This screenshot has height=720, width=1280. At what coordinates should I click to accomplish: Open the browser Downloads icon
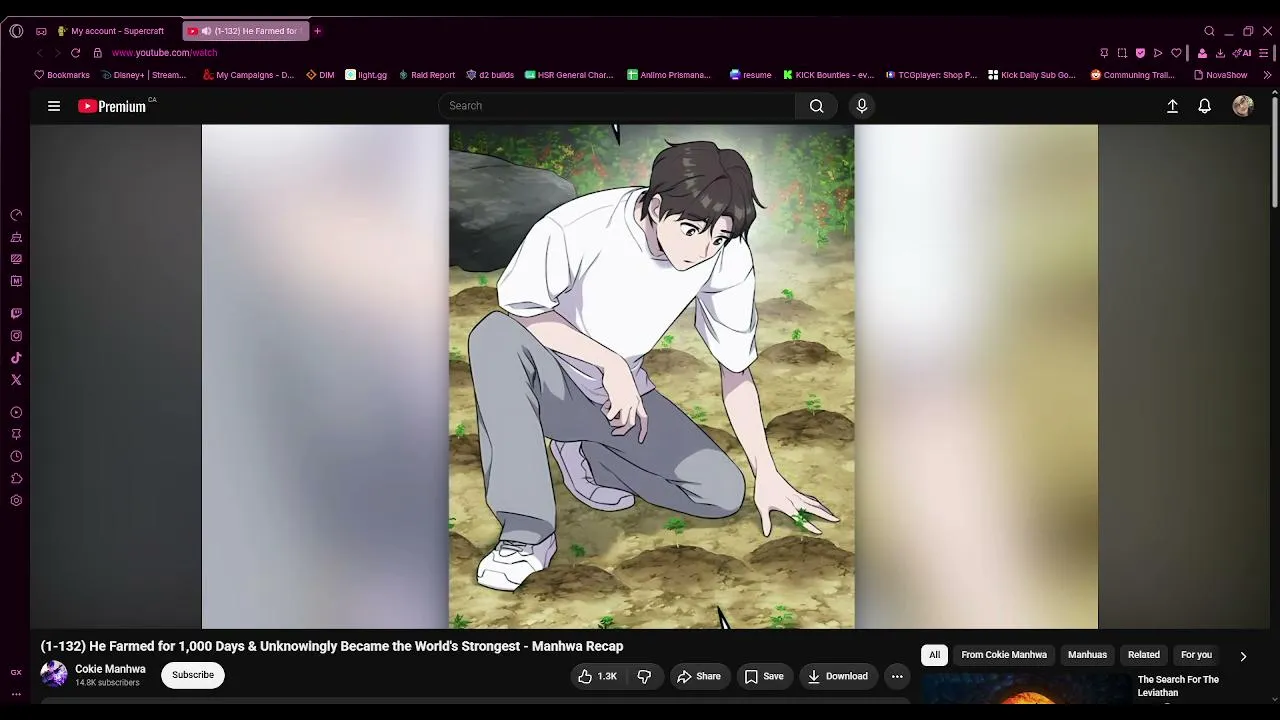tap(1220, 53)
